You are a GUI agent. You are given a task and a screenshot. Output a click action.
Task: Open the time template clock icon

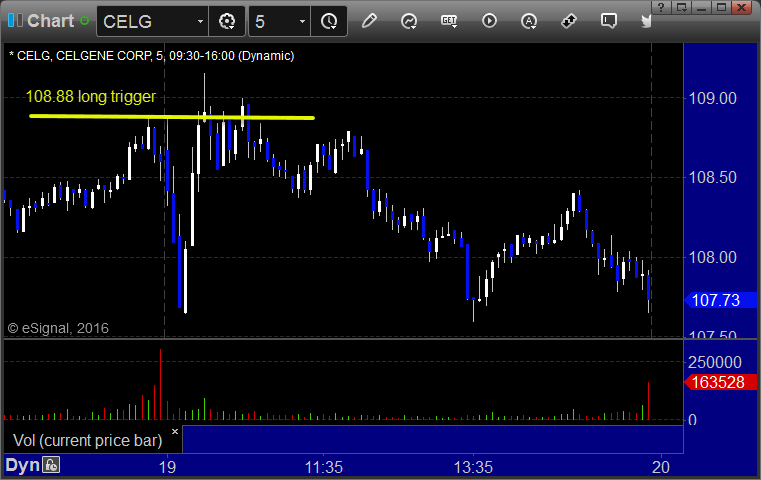click(329, 21)
